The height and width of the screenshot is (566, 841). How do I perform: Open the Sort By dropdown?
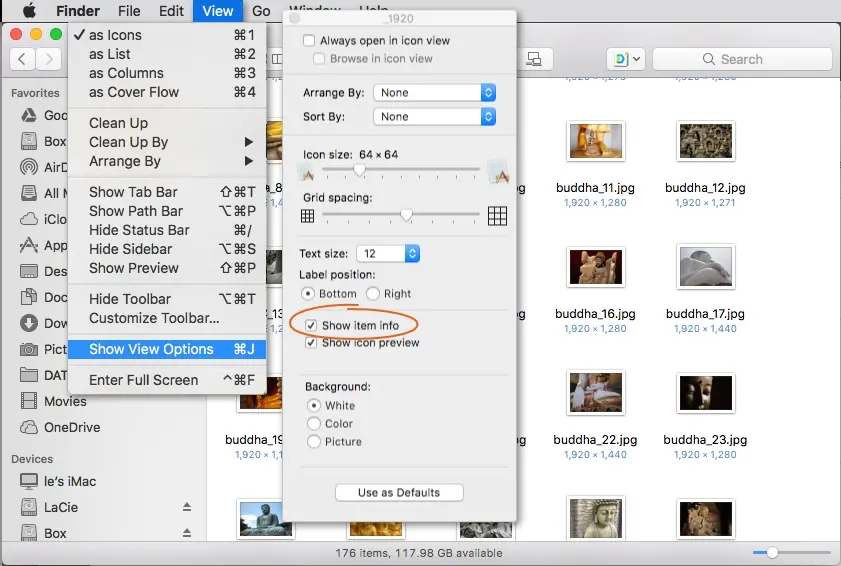(434, 117)
